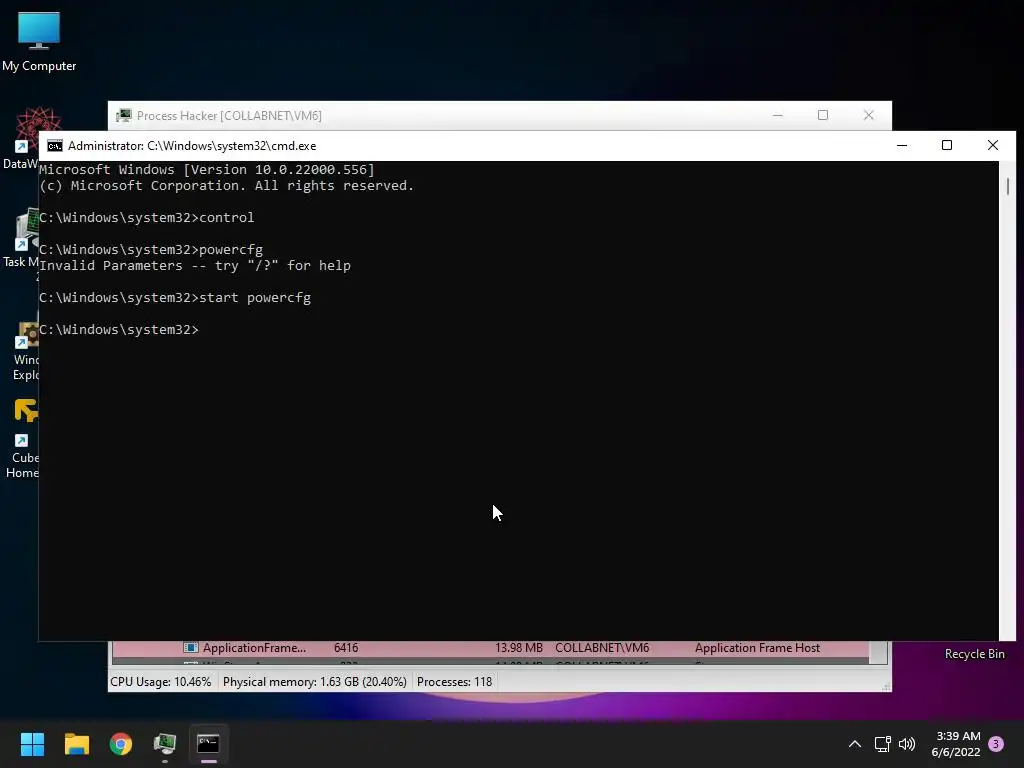Click the 'start powercfg' command line
Screen dimensions: 1024x768
[175, 298]
